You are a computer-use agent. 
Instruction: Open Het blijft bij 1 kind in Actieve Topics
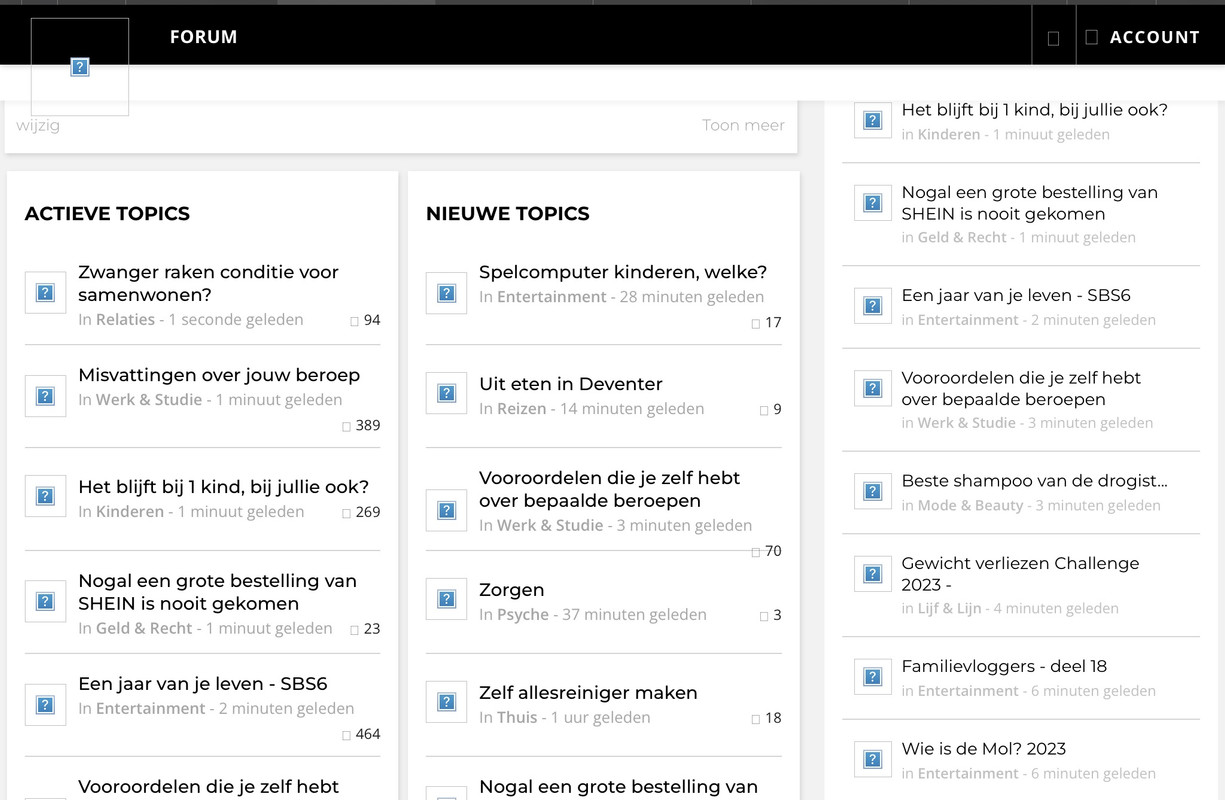click(223, 487)
